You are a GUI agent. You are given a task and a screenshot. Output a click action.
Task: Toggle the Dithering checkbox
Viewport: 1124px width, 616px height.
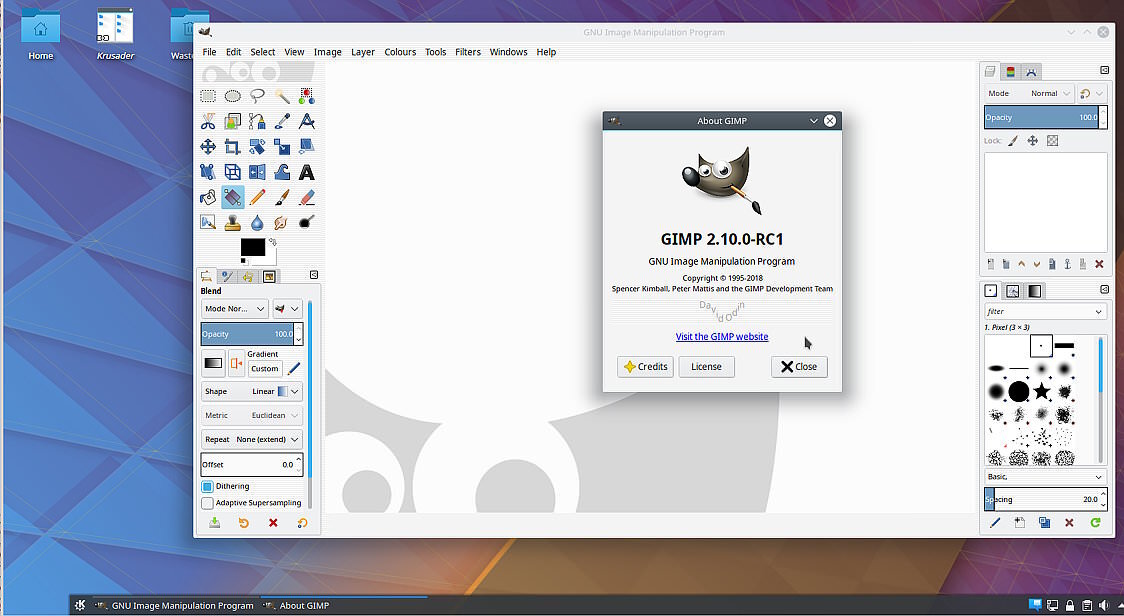coord(207,486)
